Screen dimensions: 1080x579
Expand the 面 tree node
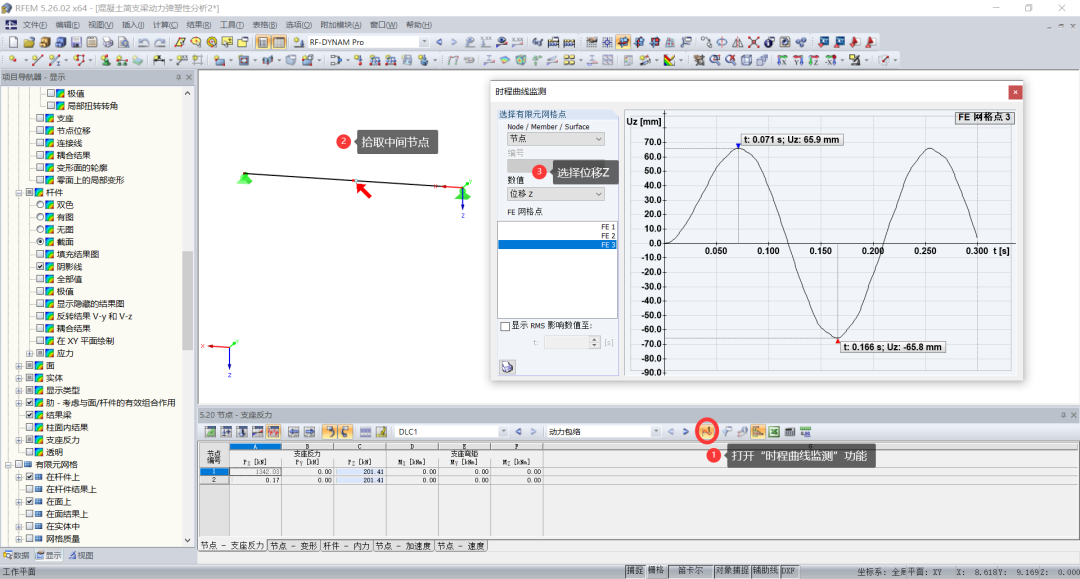(x=19, y=366)
